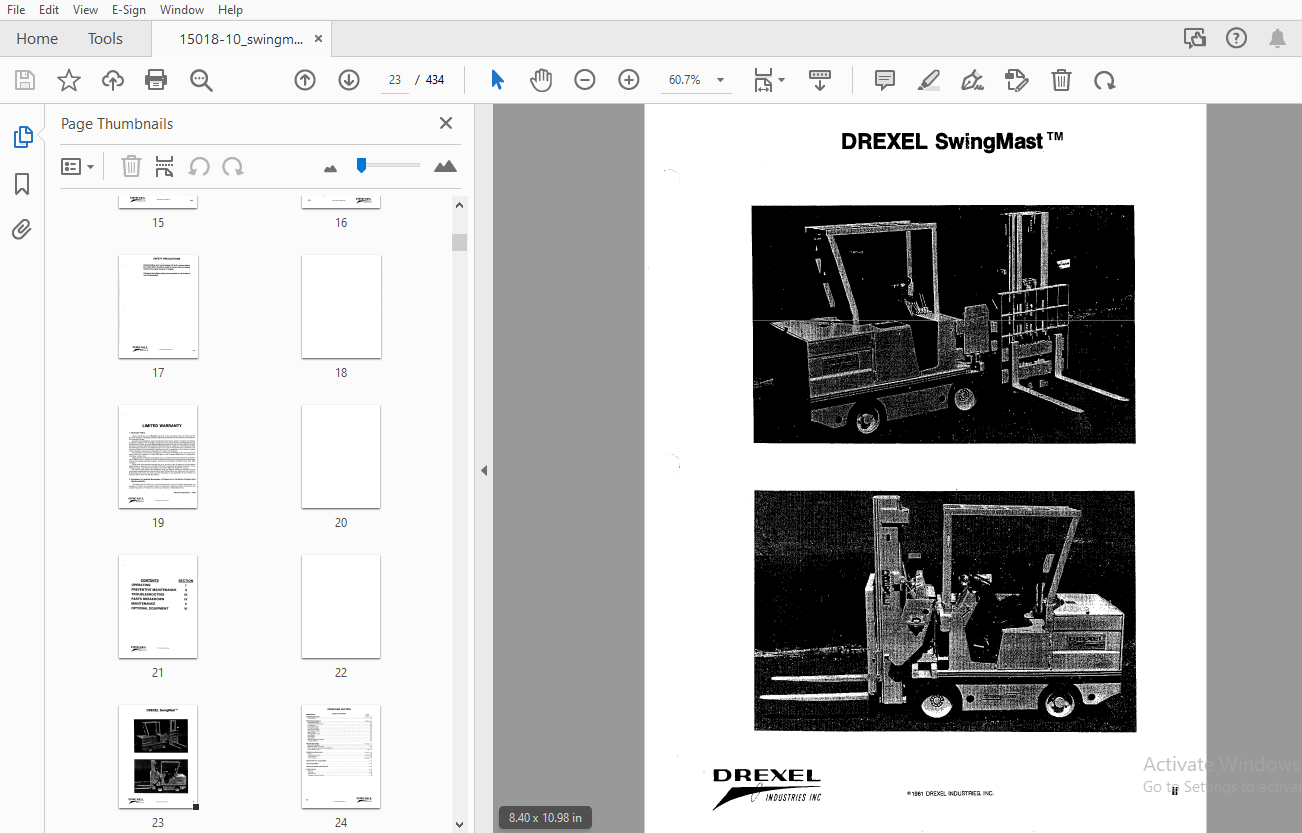This screenshot has width=1302, height=833.
Task: Rotate thumbnails counterclockwise
Action: point(199,166)
